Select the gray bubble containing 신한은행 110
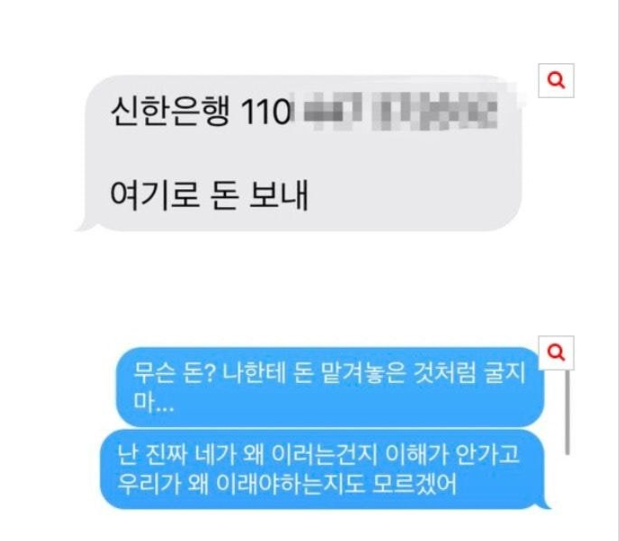The image size is (619, 541). point(298,153)
